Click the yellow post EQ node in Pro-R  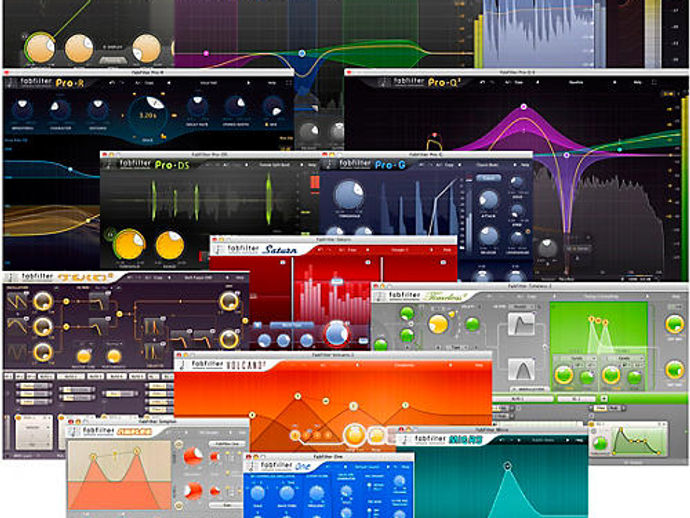88,220
